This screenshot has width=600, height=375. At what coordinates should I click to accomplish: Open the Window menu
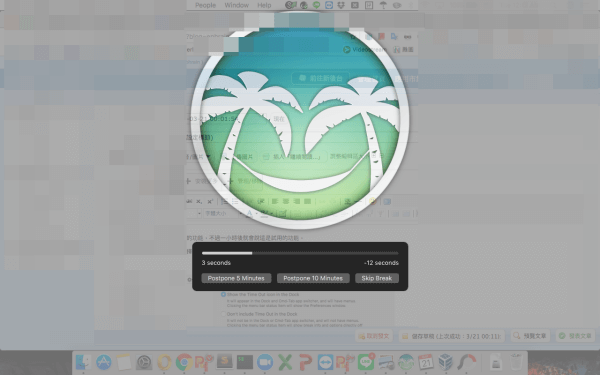coord(236,5)
